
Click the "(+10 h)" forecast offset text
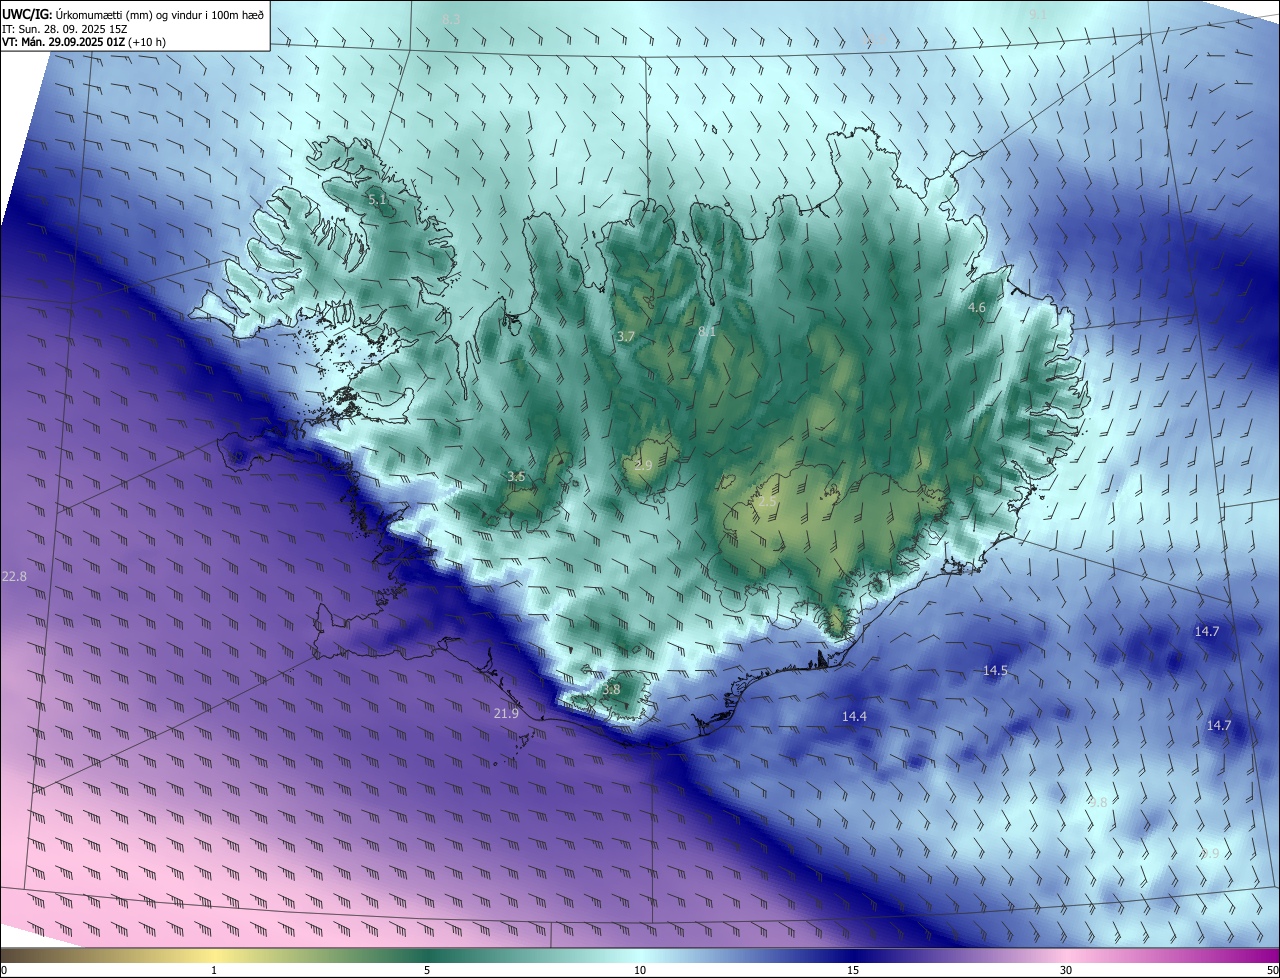tap(147, 42)
